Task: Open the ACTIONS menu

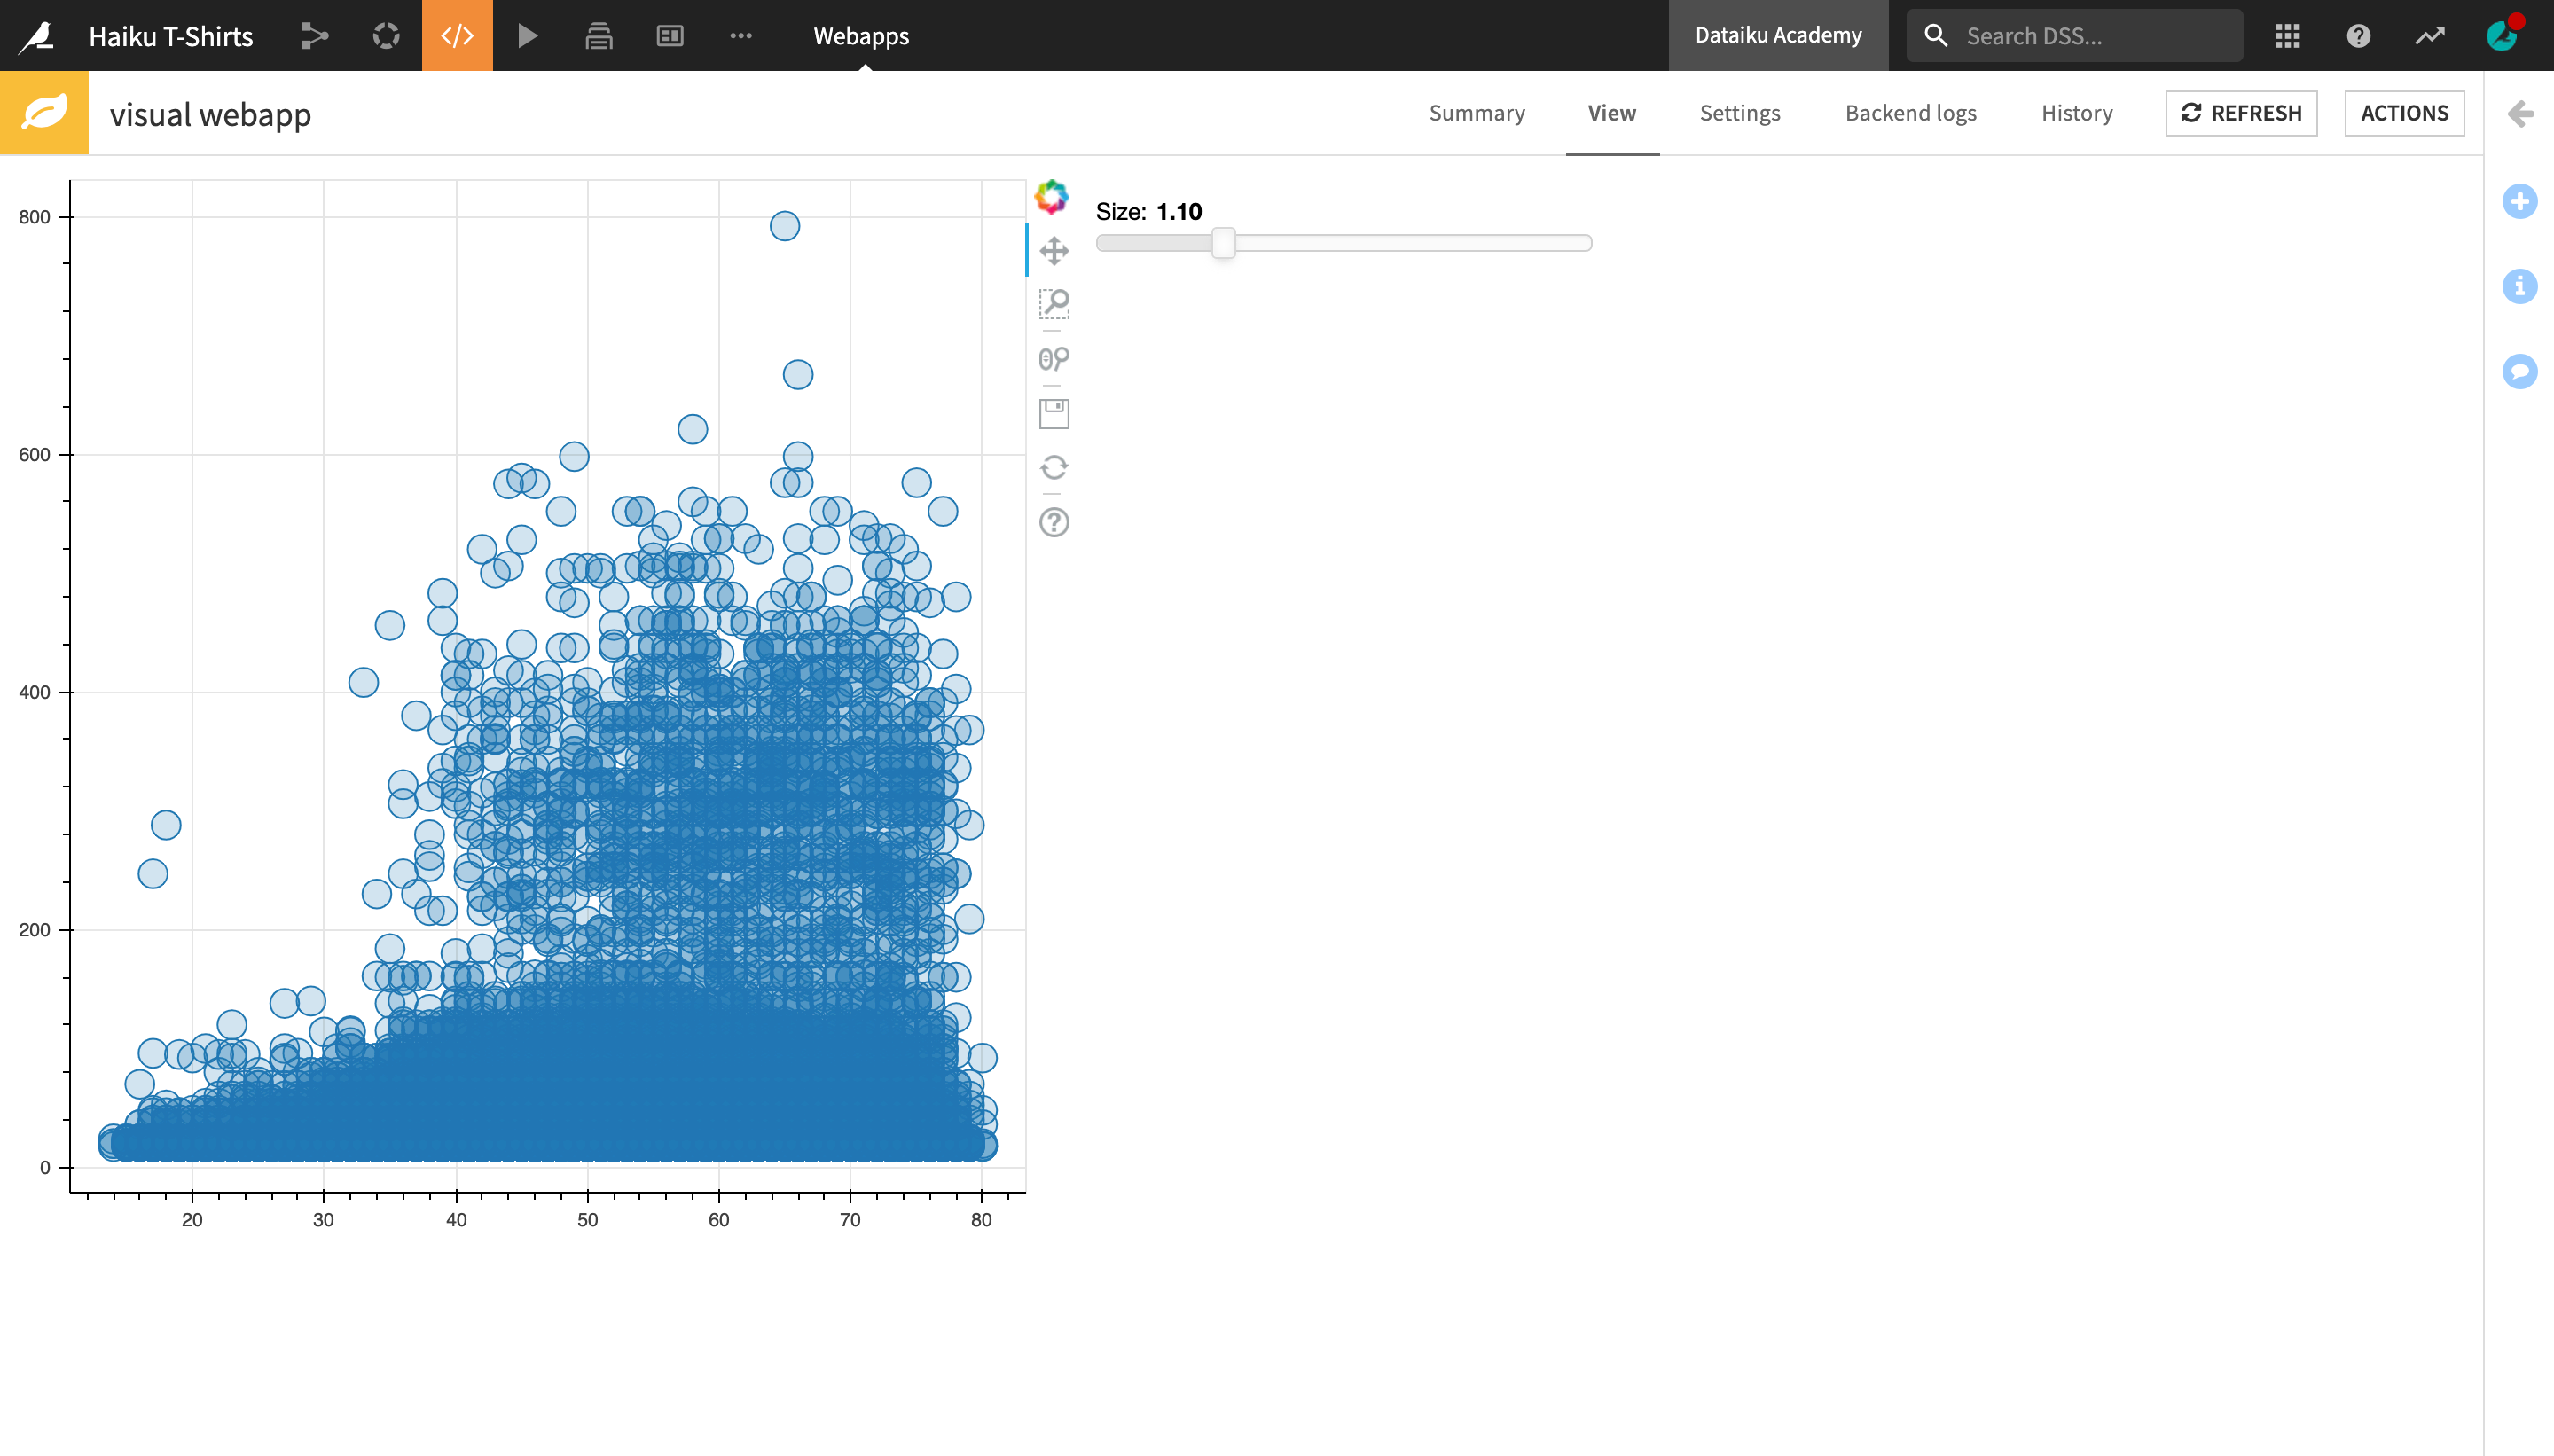Action: pos(2404,113)
